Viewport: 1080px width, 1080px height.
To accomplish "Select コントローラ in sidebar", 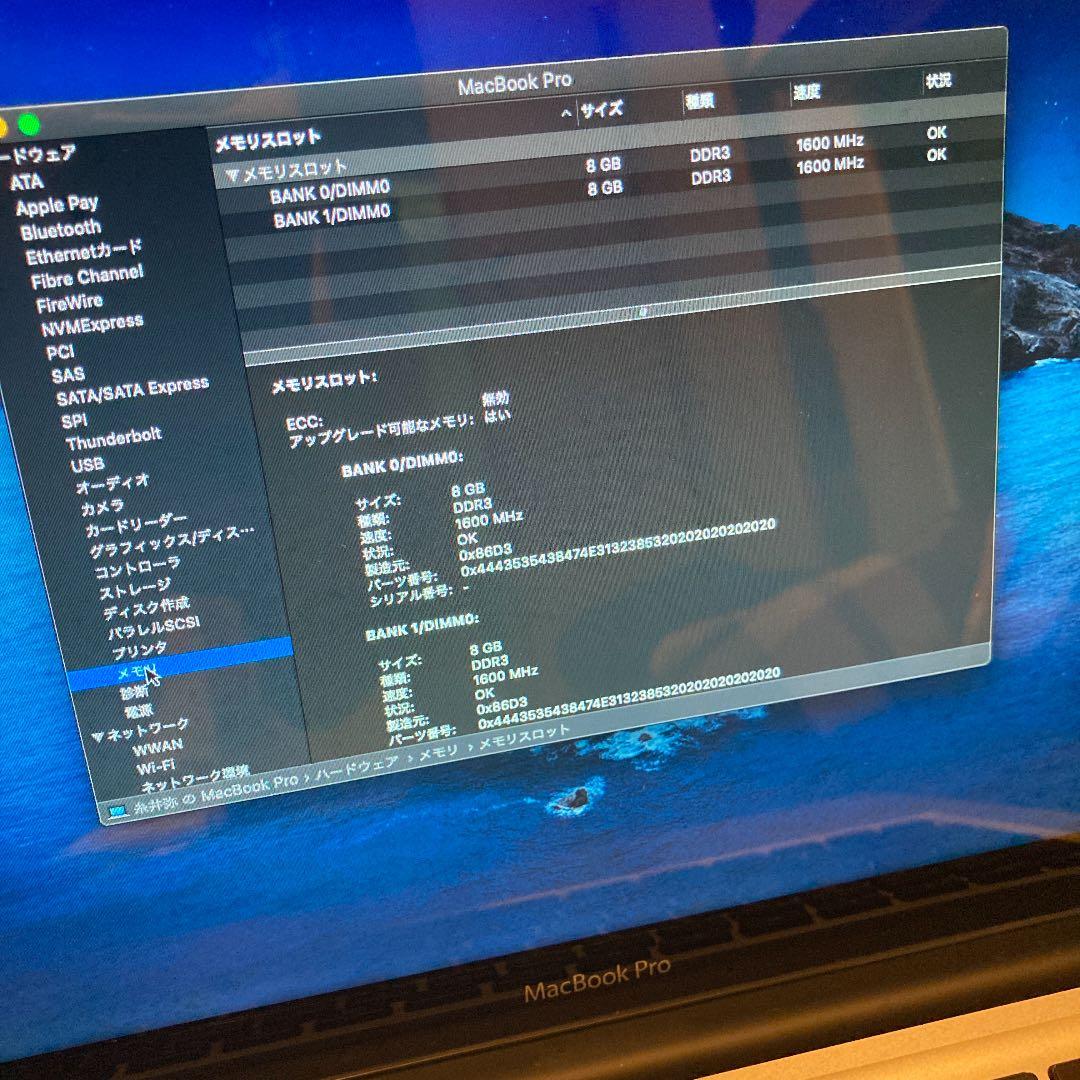I will pos(138,568).
